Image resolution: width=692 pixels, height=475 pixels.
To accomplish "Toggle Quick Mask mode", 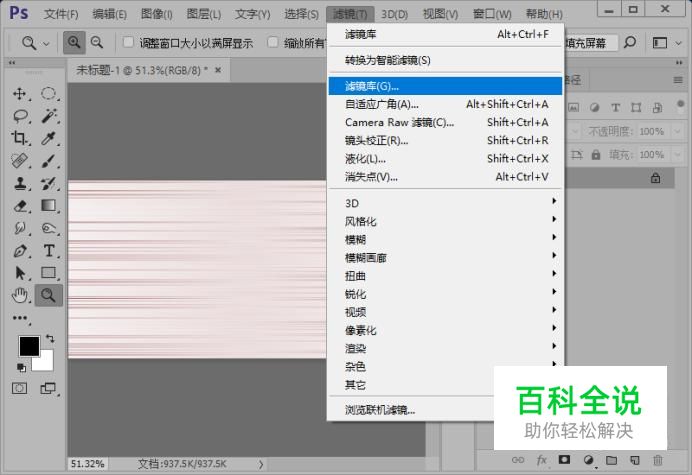I will [19, 388].
